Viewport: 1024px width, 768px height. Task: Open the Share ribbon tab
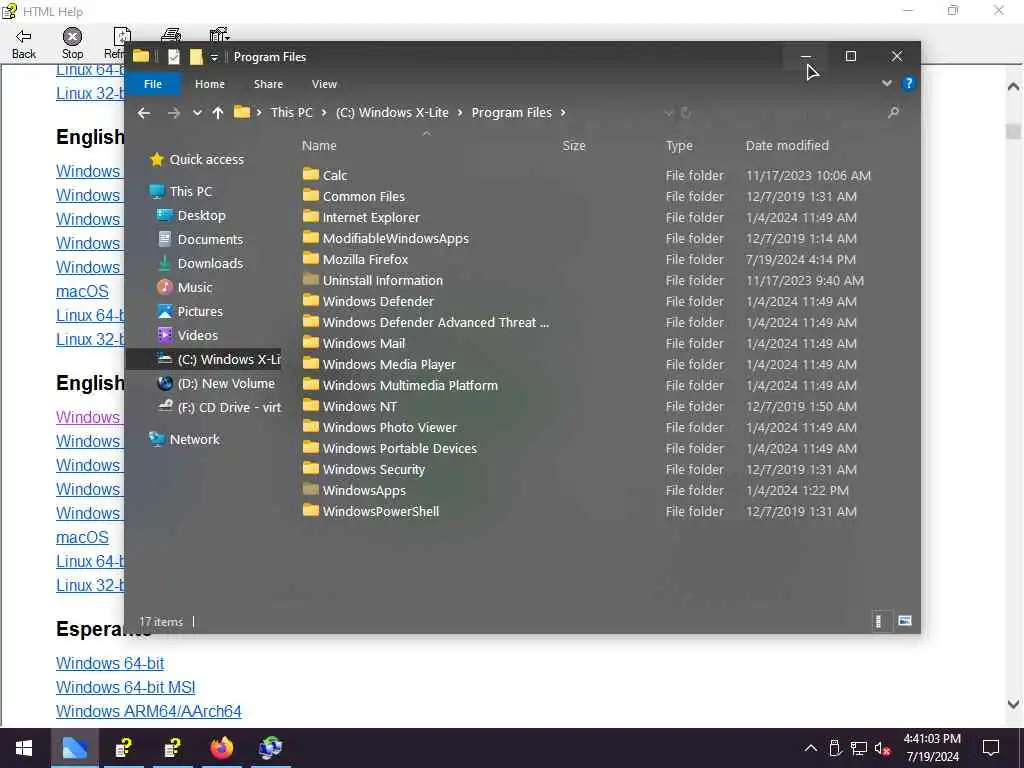[x=268, y=84]
